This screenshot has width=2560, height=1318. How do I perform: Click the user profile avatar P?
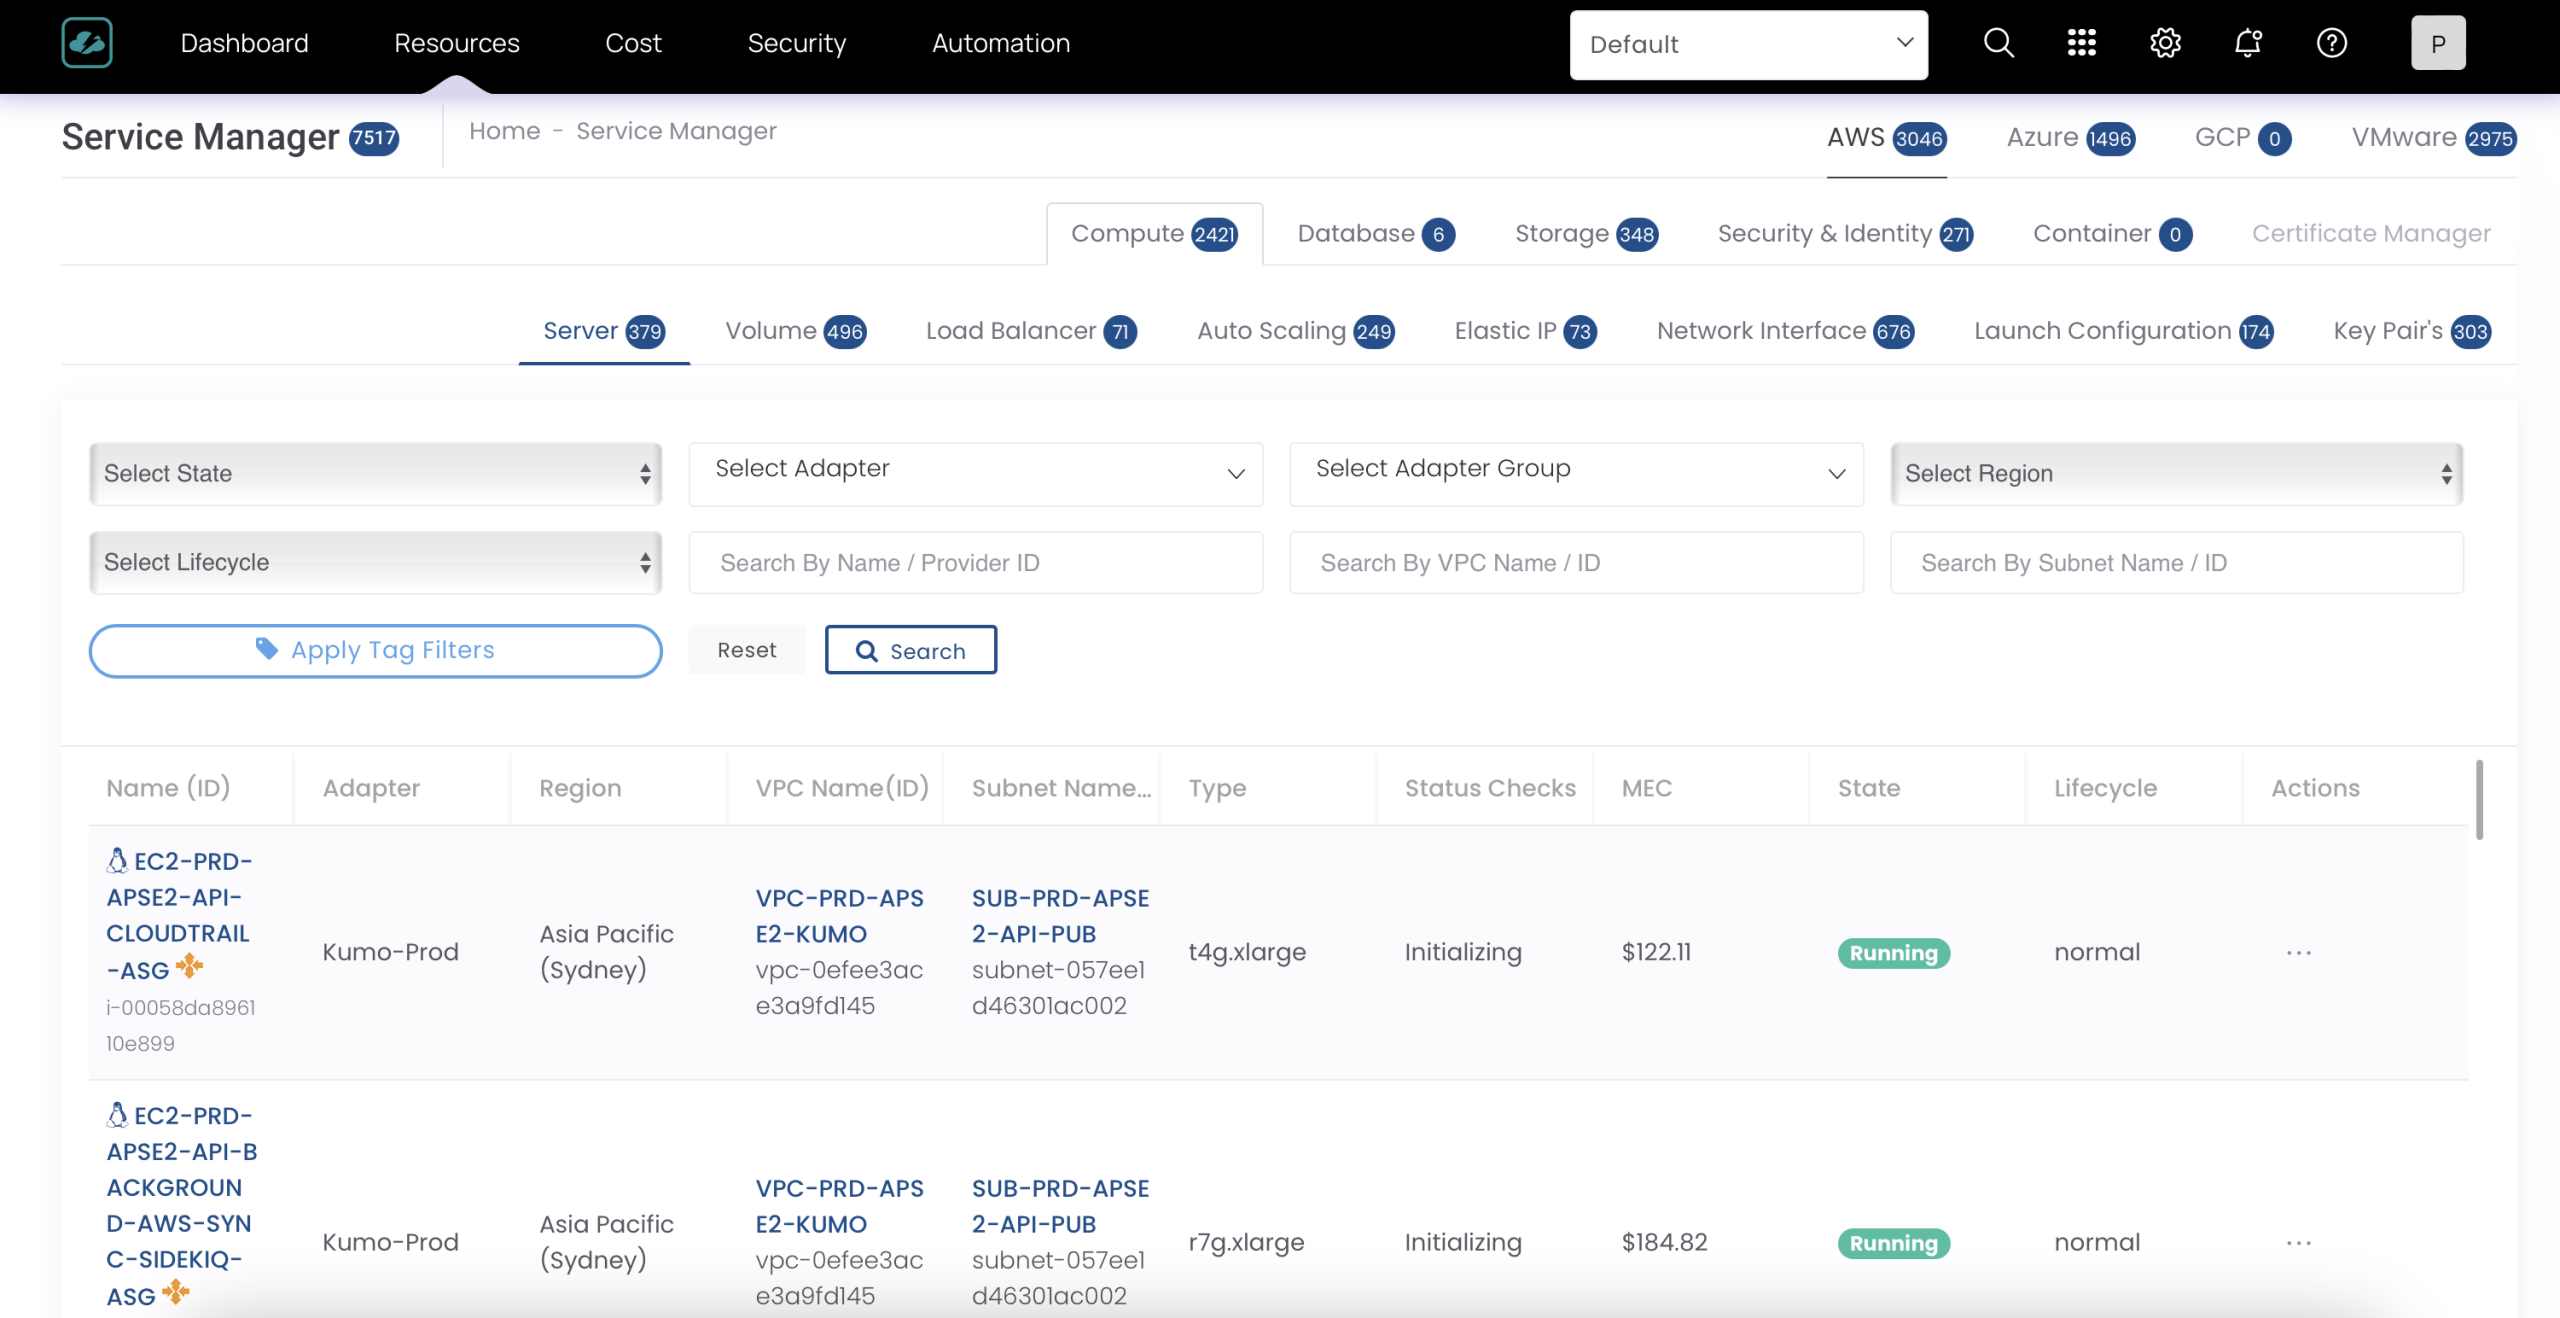pyautogui.click(x=2437, y=43)
